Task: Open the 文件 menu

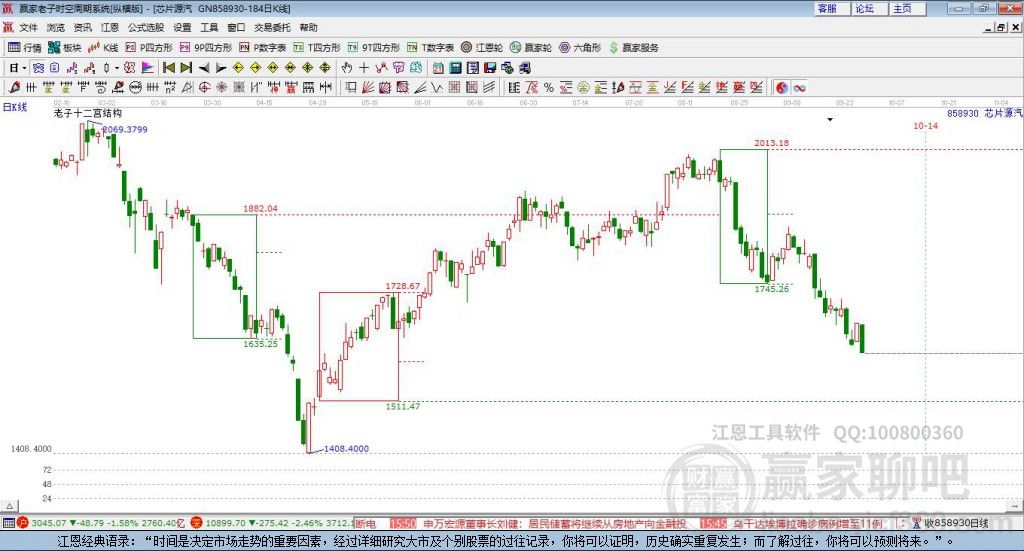Action: (28, 27)
